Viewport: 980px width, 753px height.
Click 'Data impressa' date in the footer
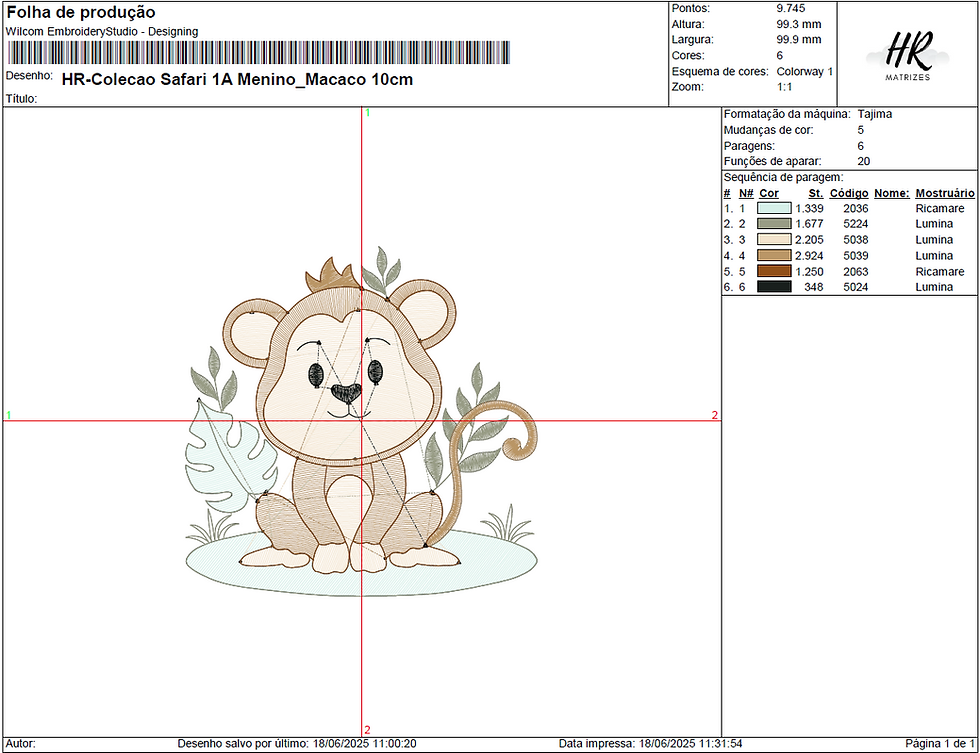point(651,744)
